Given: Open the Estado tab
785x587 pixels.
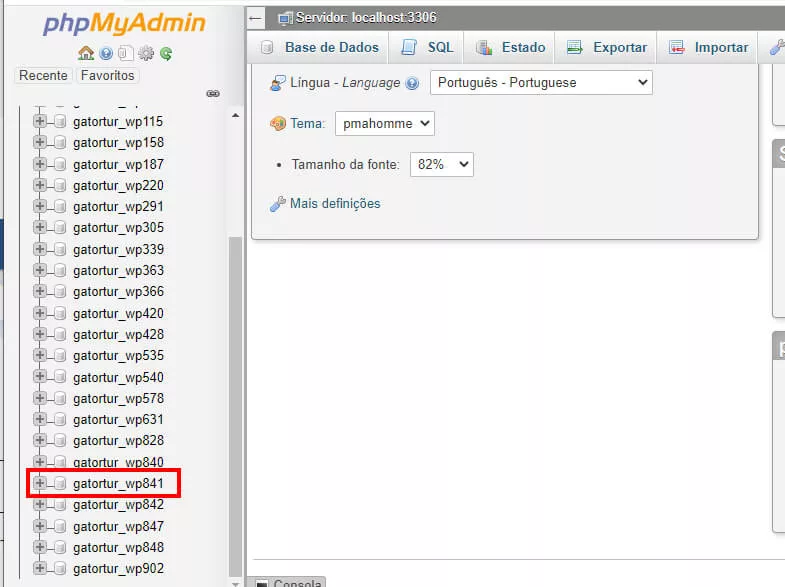Looking at the screenshot, I should pyautogui.click(x=510, y=48).
